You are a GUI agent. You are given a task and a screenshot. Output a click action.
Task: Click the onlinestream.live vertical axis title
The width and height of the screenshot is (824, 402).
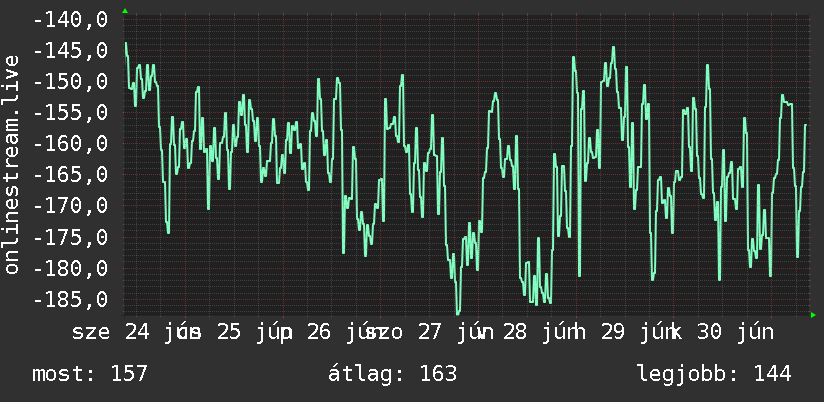tap(12, 164)
